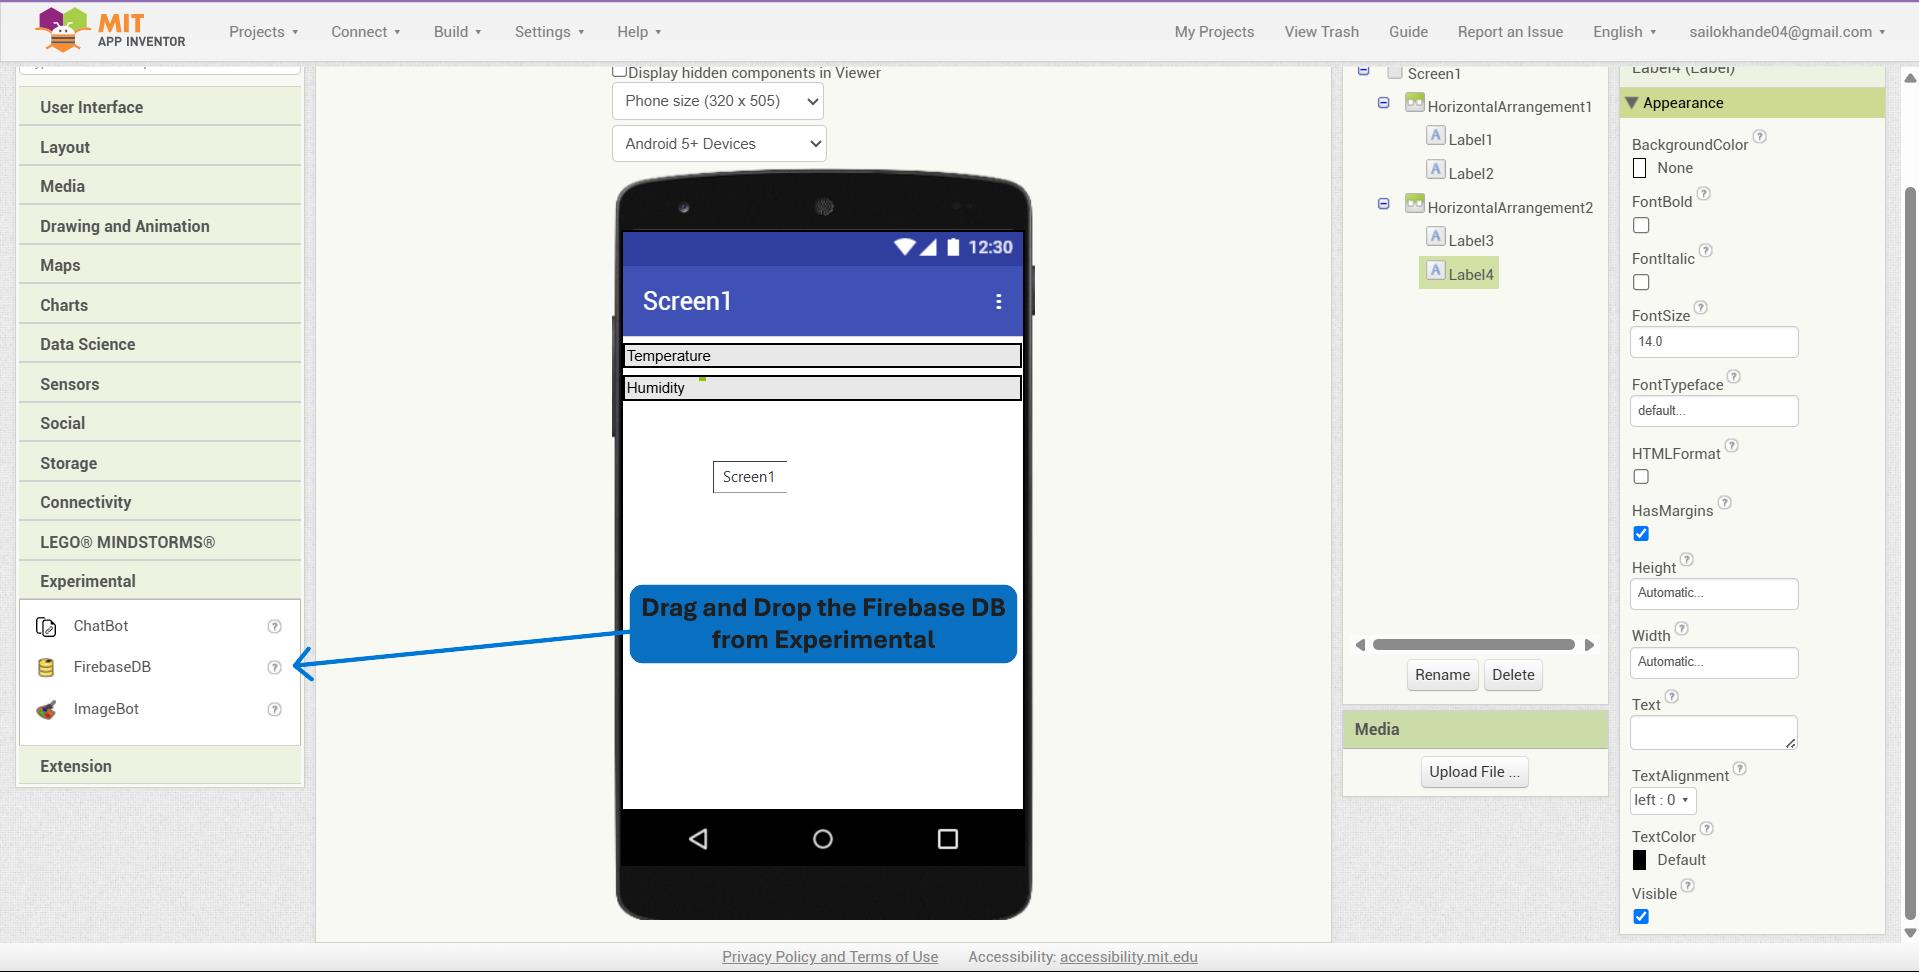
Task: Open HTMLFormat help question mark
Action: [1732, 446]
